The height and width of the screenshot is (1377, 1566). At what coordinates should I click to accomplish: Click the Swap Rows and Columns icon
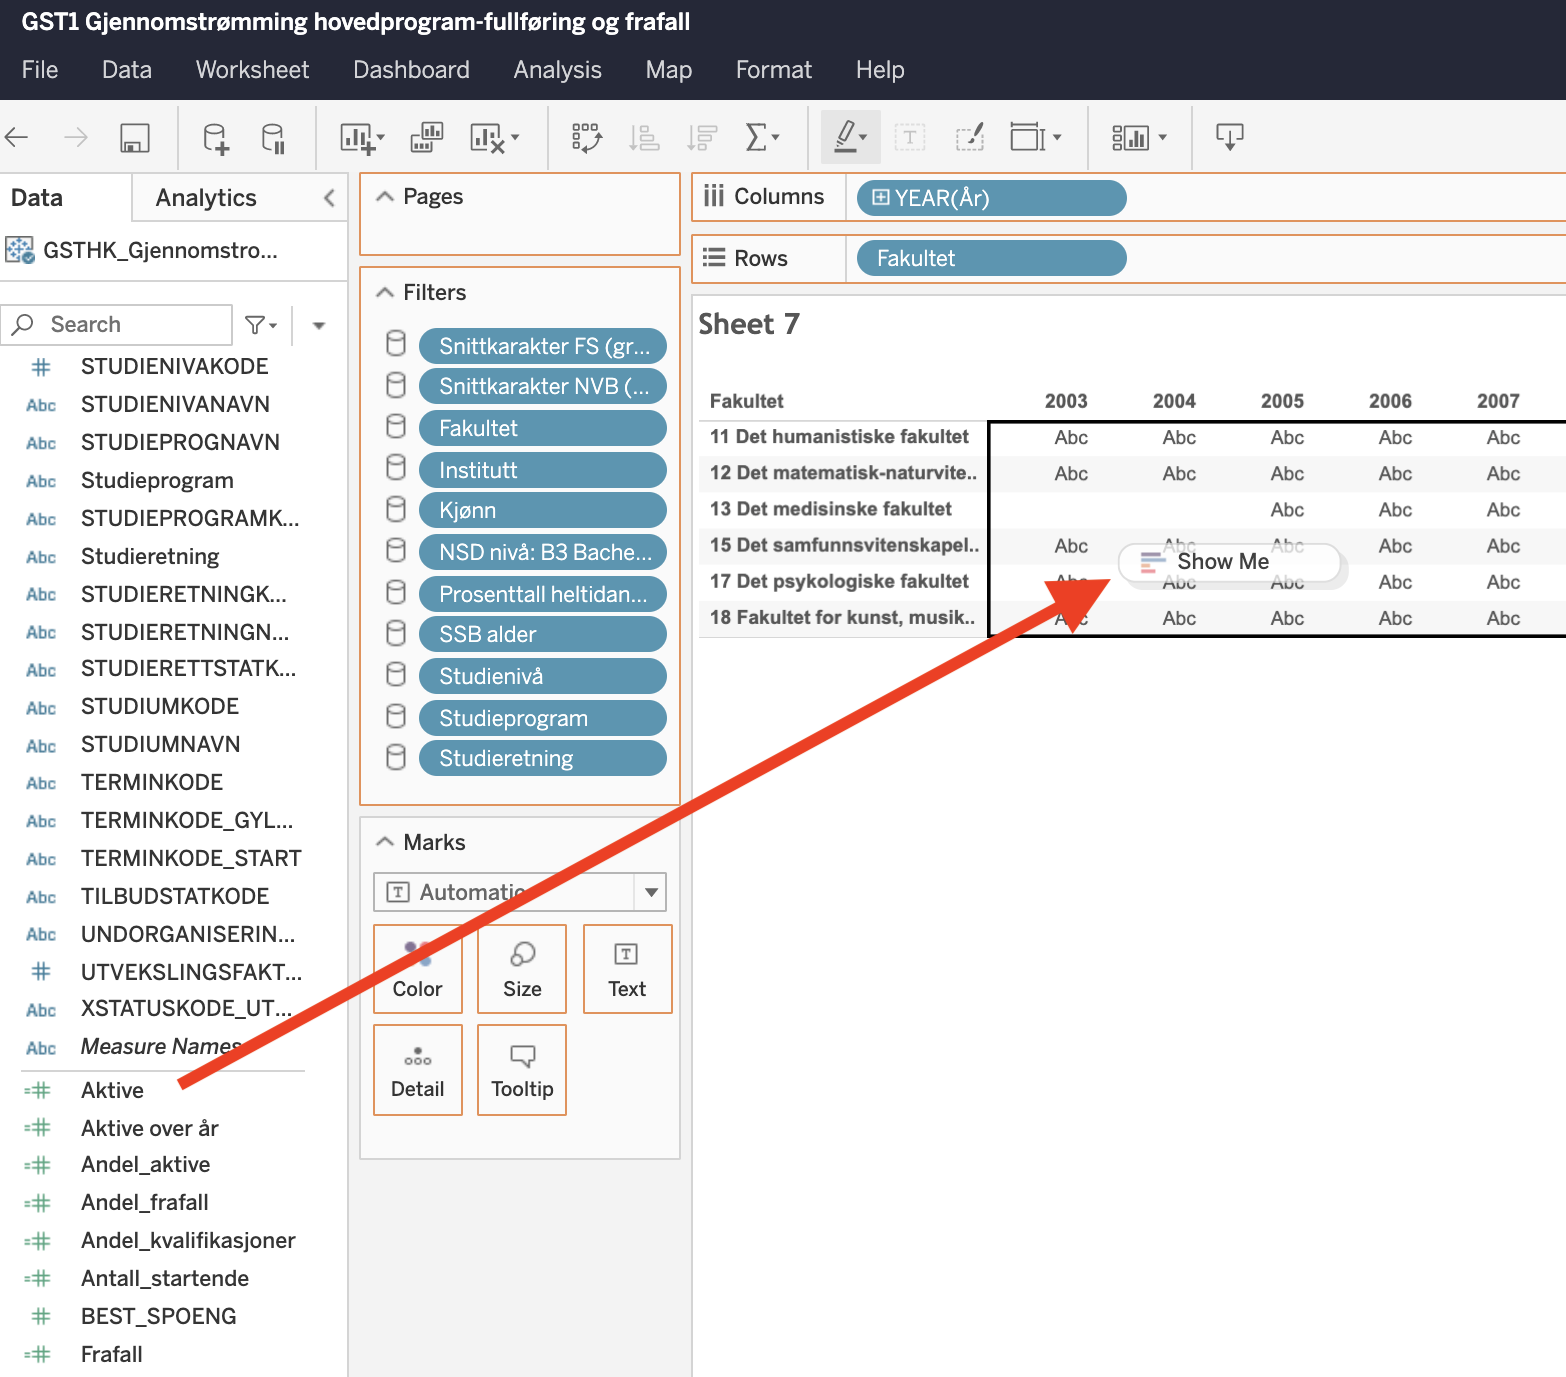click(x=586, y=137)
